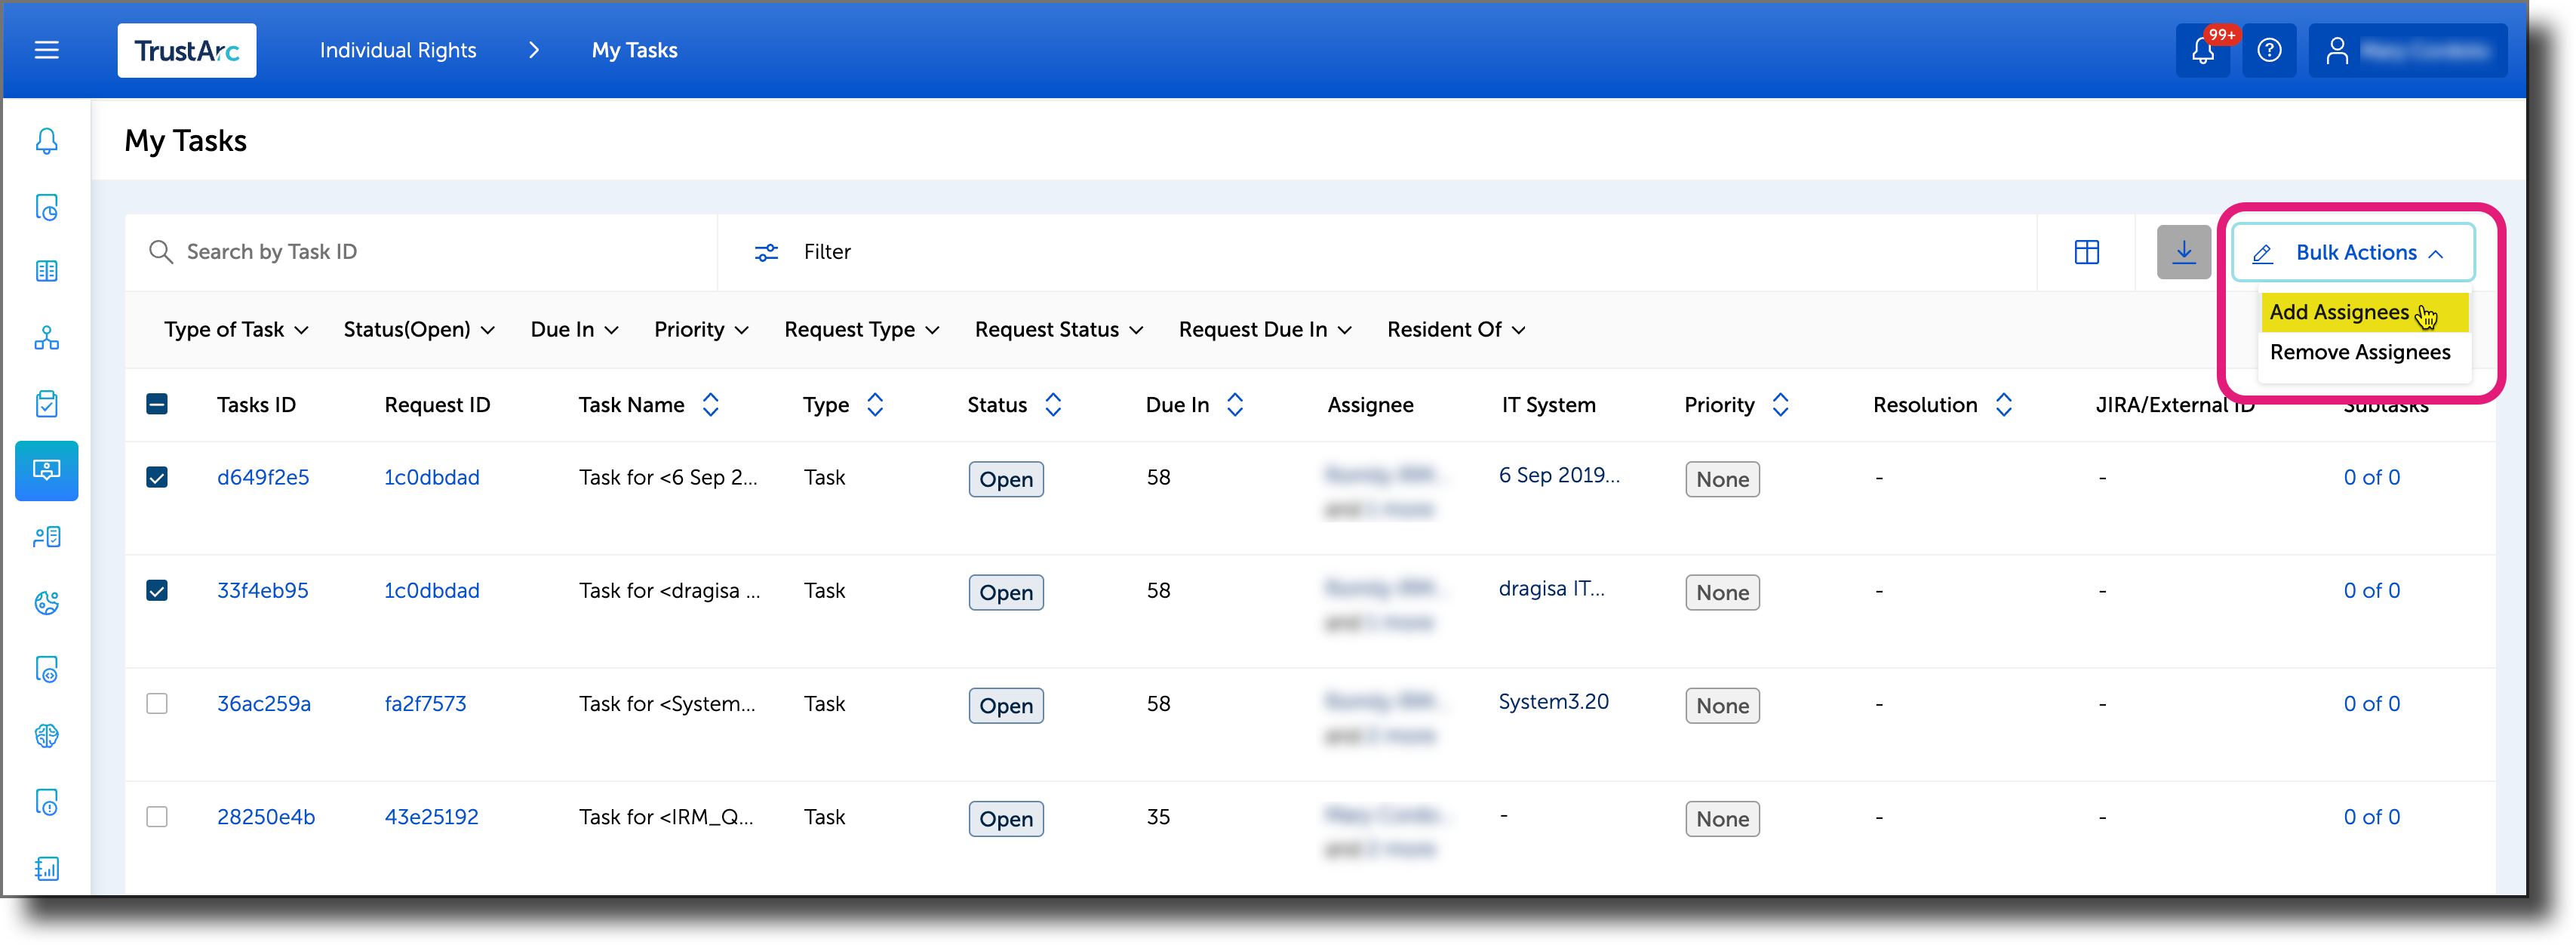Open notifications via the bell icon
Viewport: 2576px width, 945px height.
pyautogui.click(x=2203, y=50)
